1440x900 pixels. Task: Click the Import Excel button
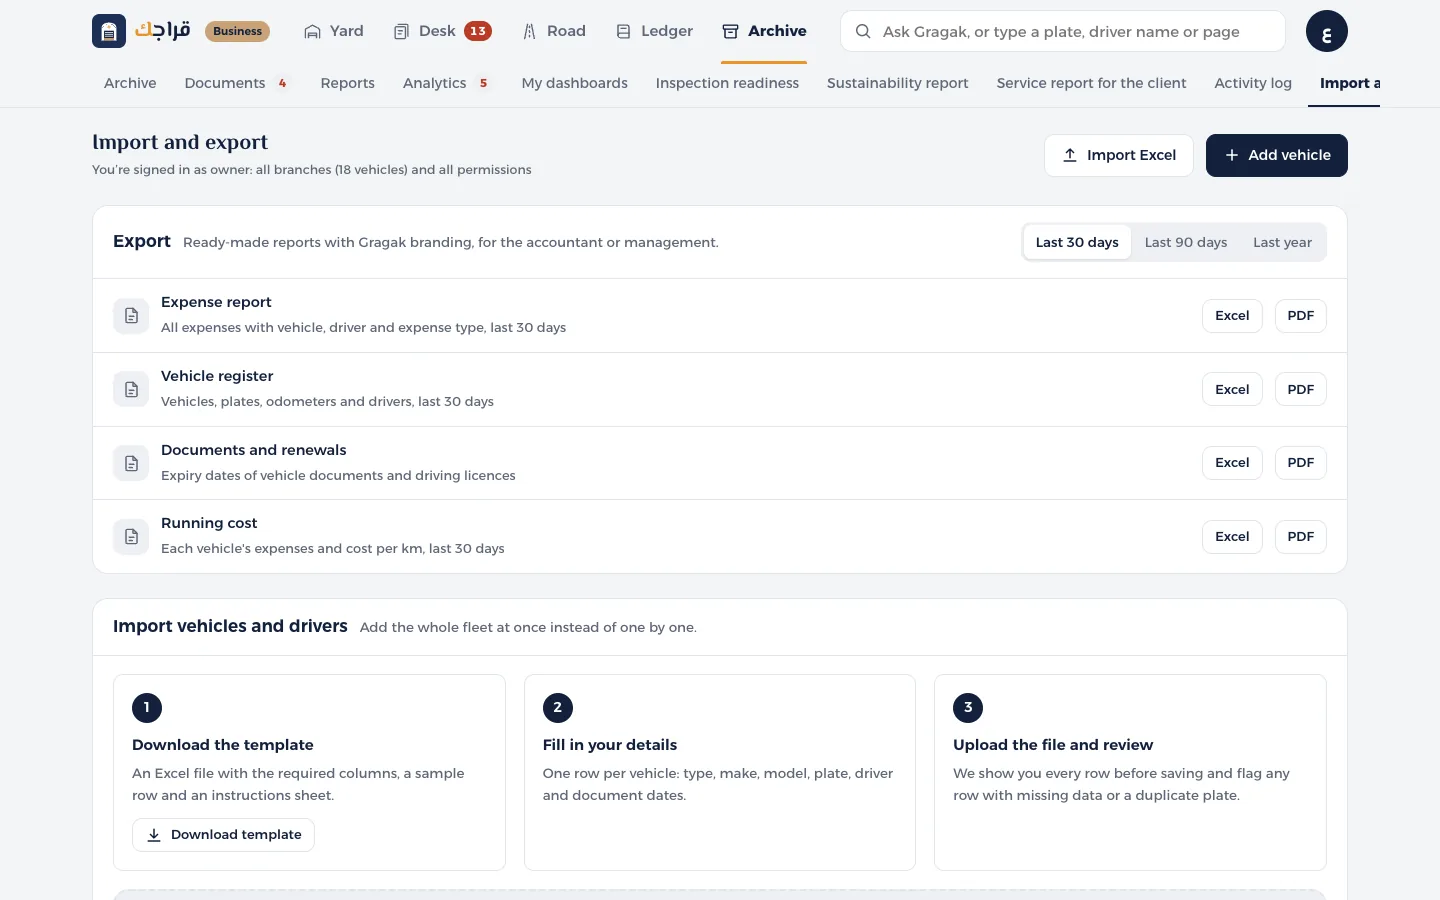1119,155
